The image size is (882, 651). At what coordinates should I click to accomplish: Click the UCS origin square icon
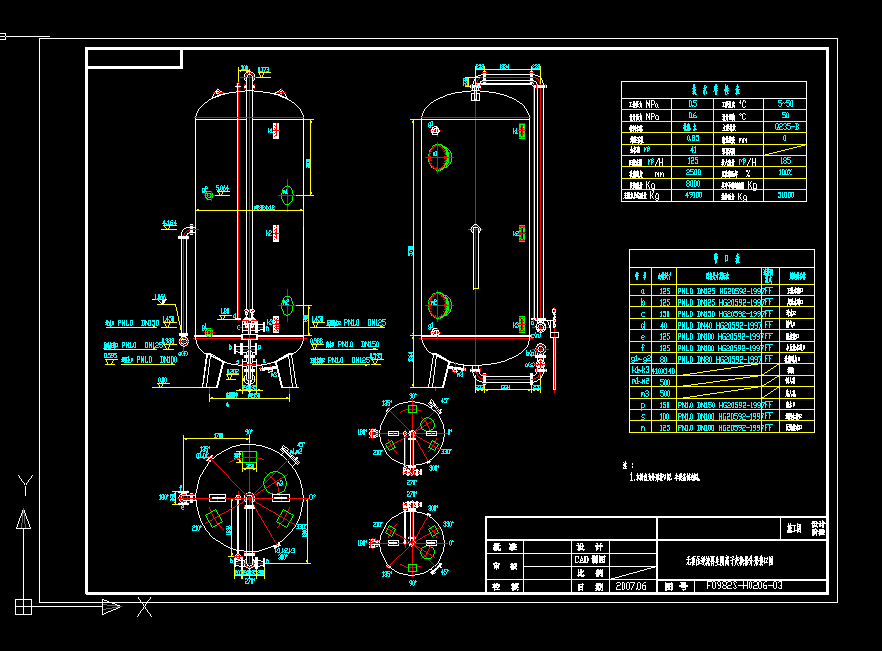(23, 607)
